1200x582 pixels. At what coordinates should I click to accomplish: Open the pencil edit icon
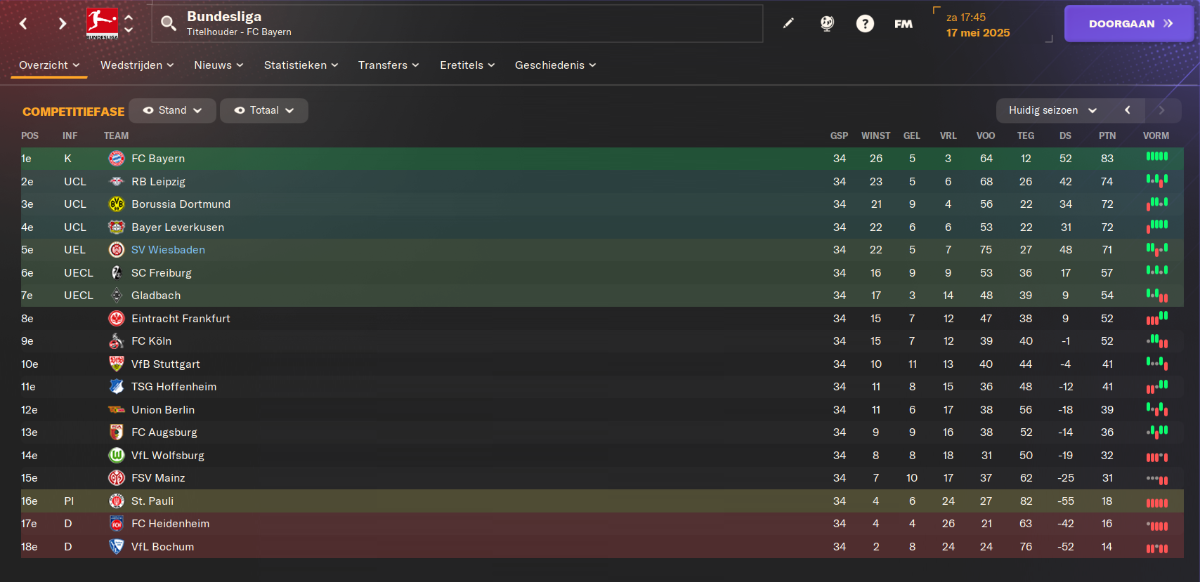pos(788,23)
